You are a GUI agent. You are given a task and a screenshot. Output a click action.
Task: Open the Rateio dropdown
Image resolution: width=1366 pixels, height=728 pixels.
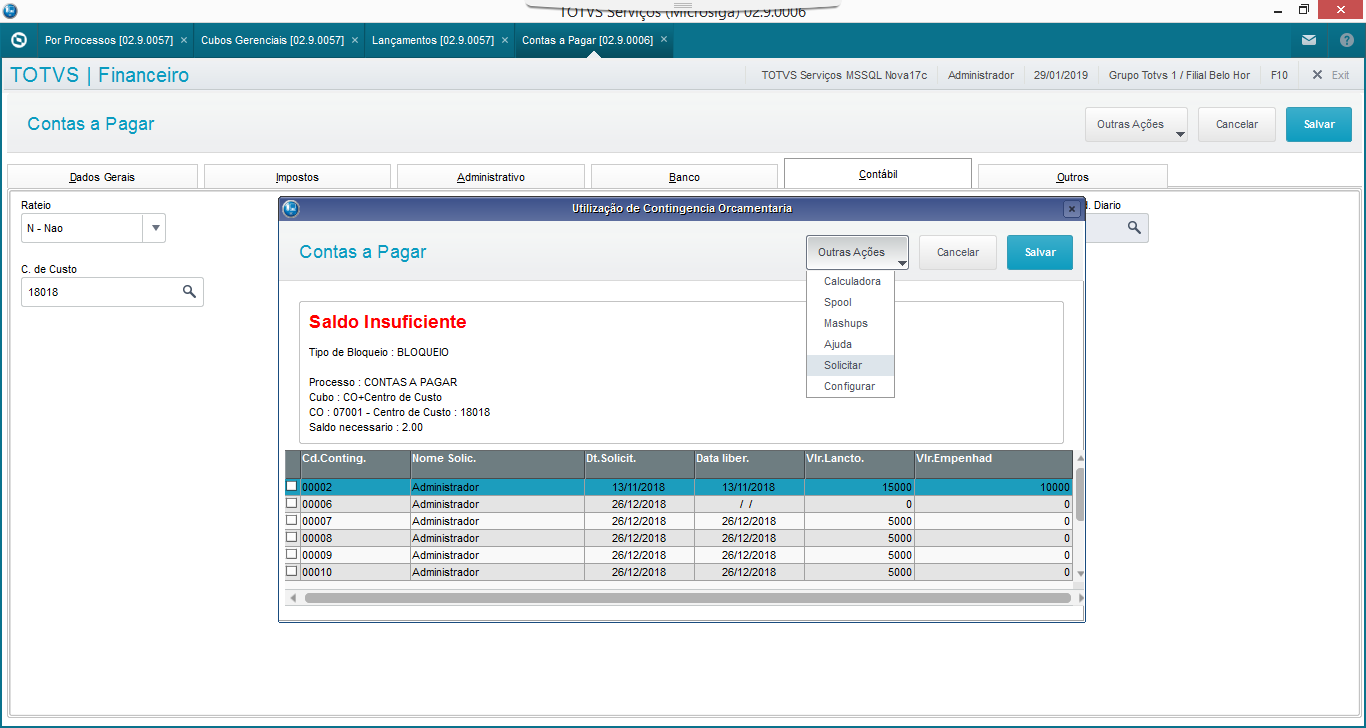(x=154, y=228)
